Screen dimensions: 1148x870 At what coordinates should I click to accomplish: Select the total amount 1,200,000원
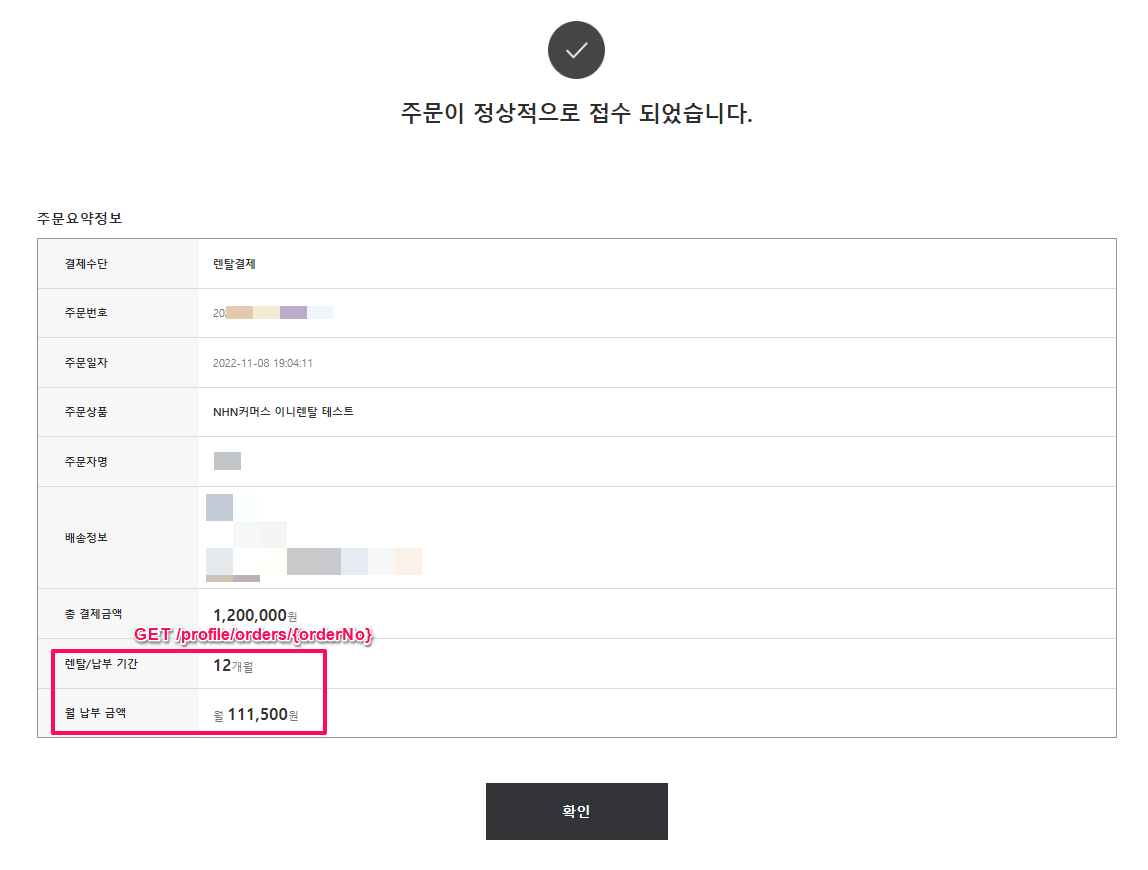pos(255,615)
